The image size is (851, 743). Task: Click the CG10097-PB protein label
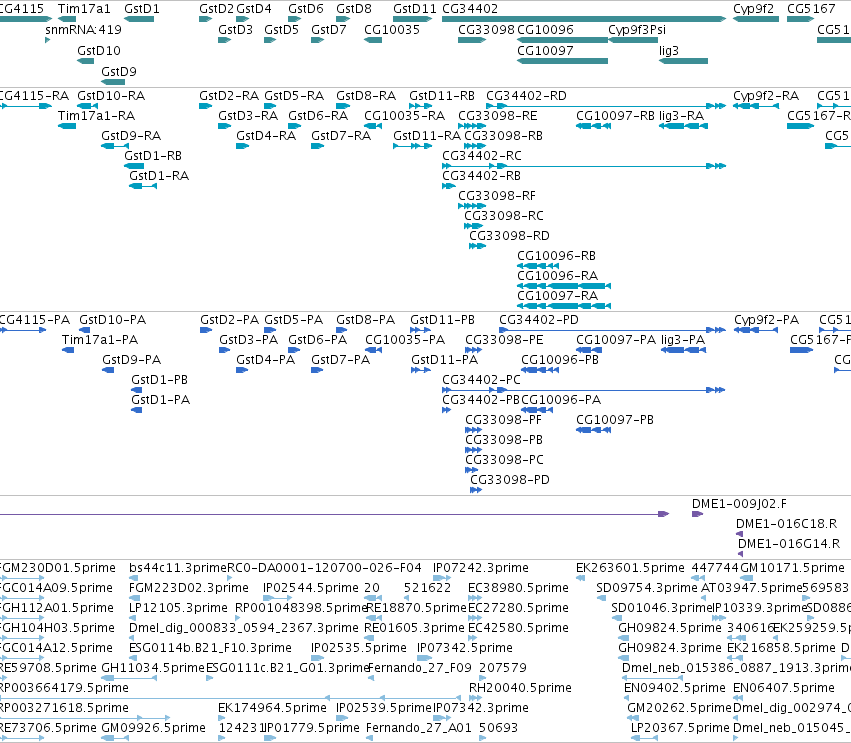pyautogui.click(x=615, y=420)
